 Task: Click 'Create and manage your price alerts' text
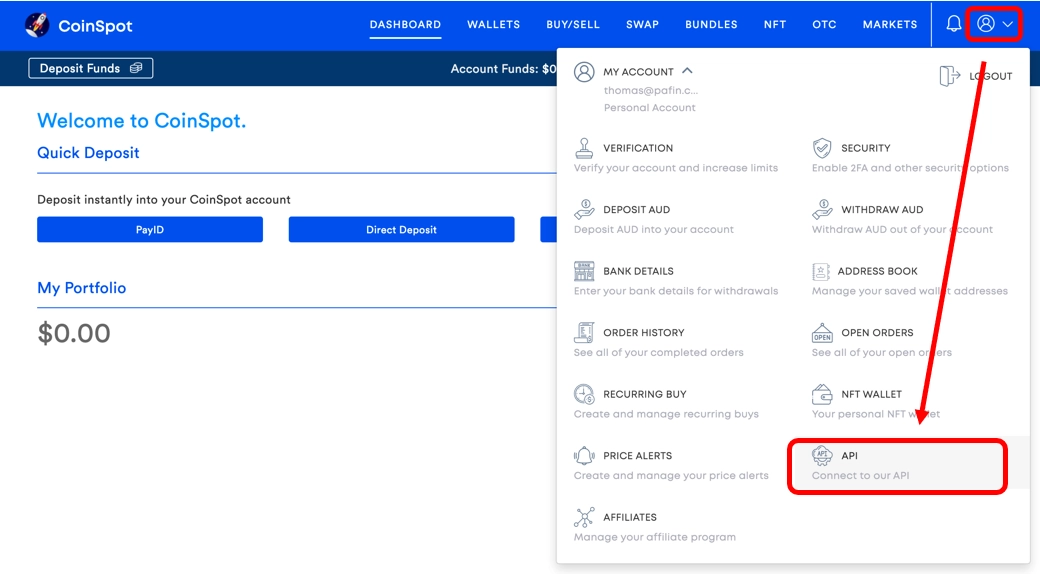[671, 475]
